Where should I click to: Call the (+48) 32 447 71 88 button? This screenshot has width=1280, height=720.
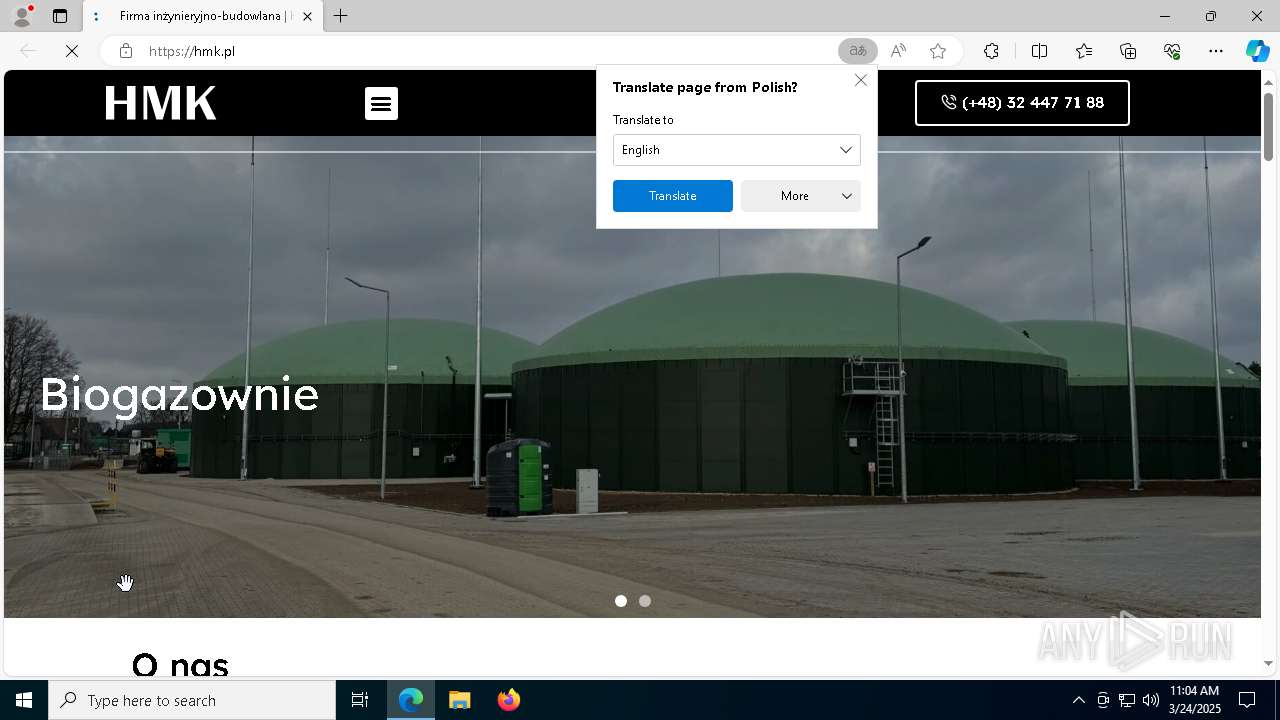(x=1022, y=103)
